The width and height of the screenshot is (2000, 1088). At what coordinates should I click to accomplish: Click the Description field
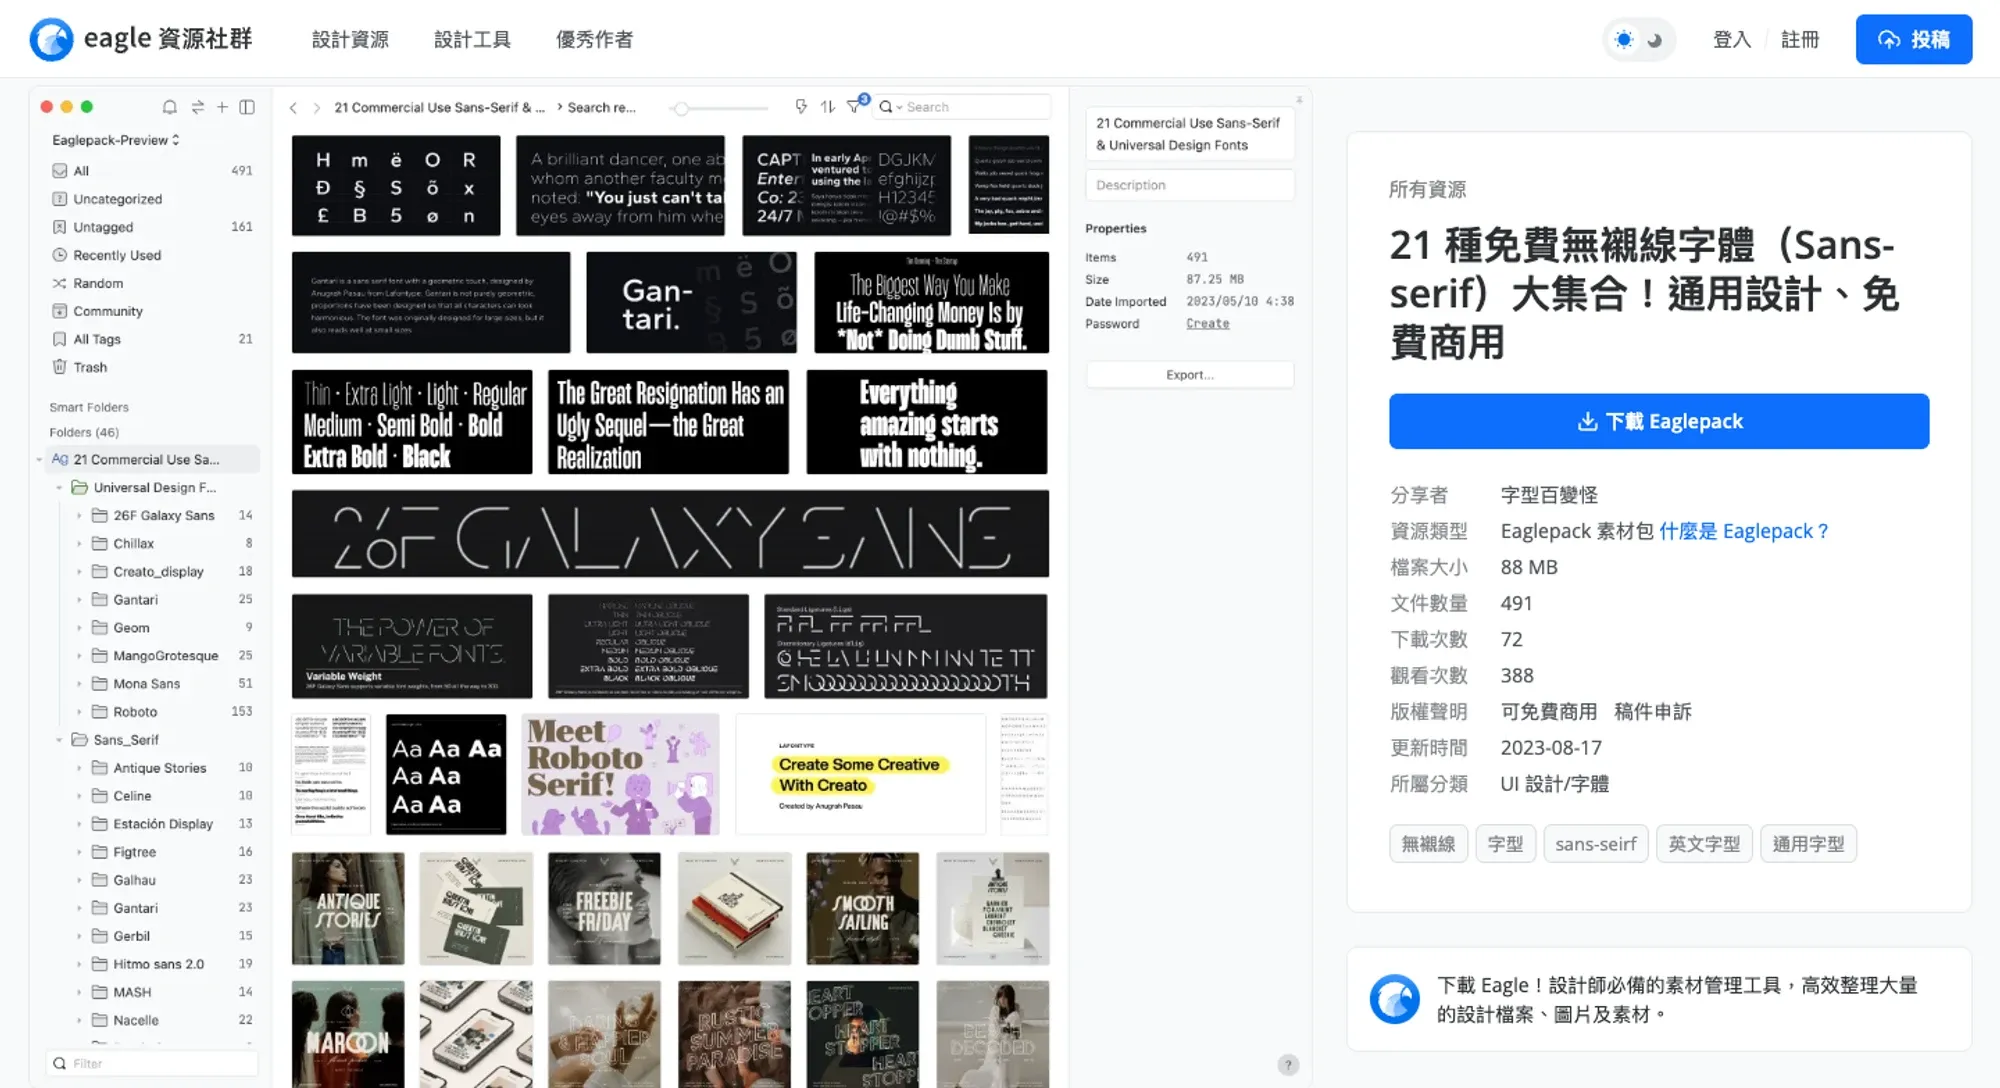[1190, 185]
